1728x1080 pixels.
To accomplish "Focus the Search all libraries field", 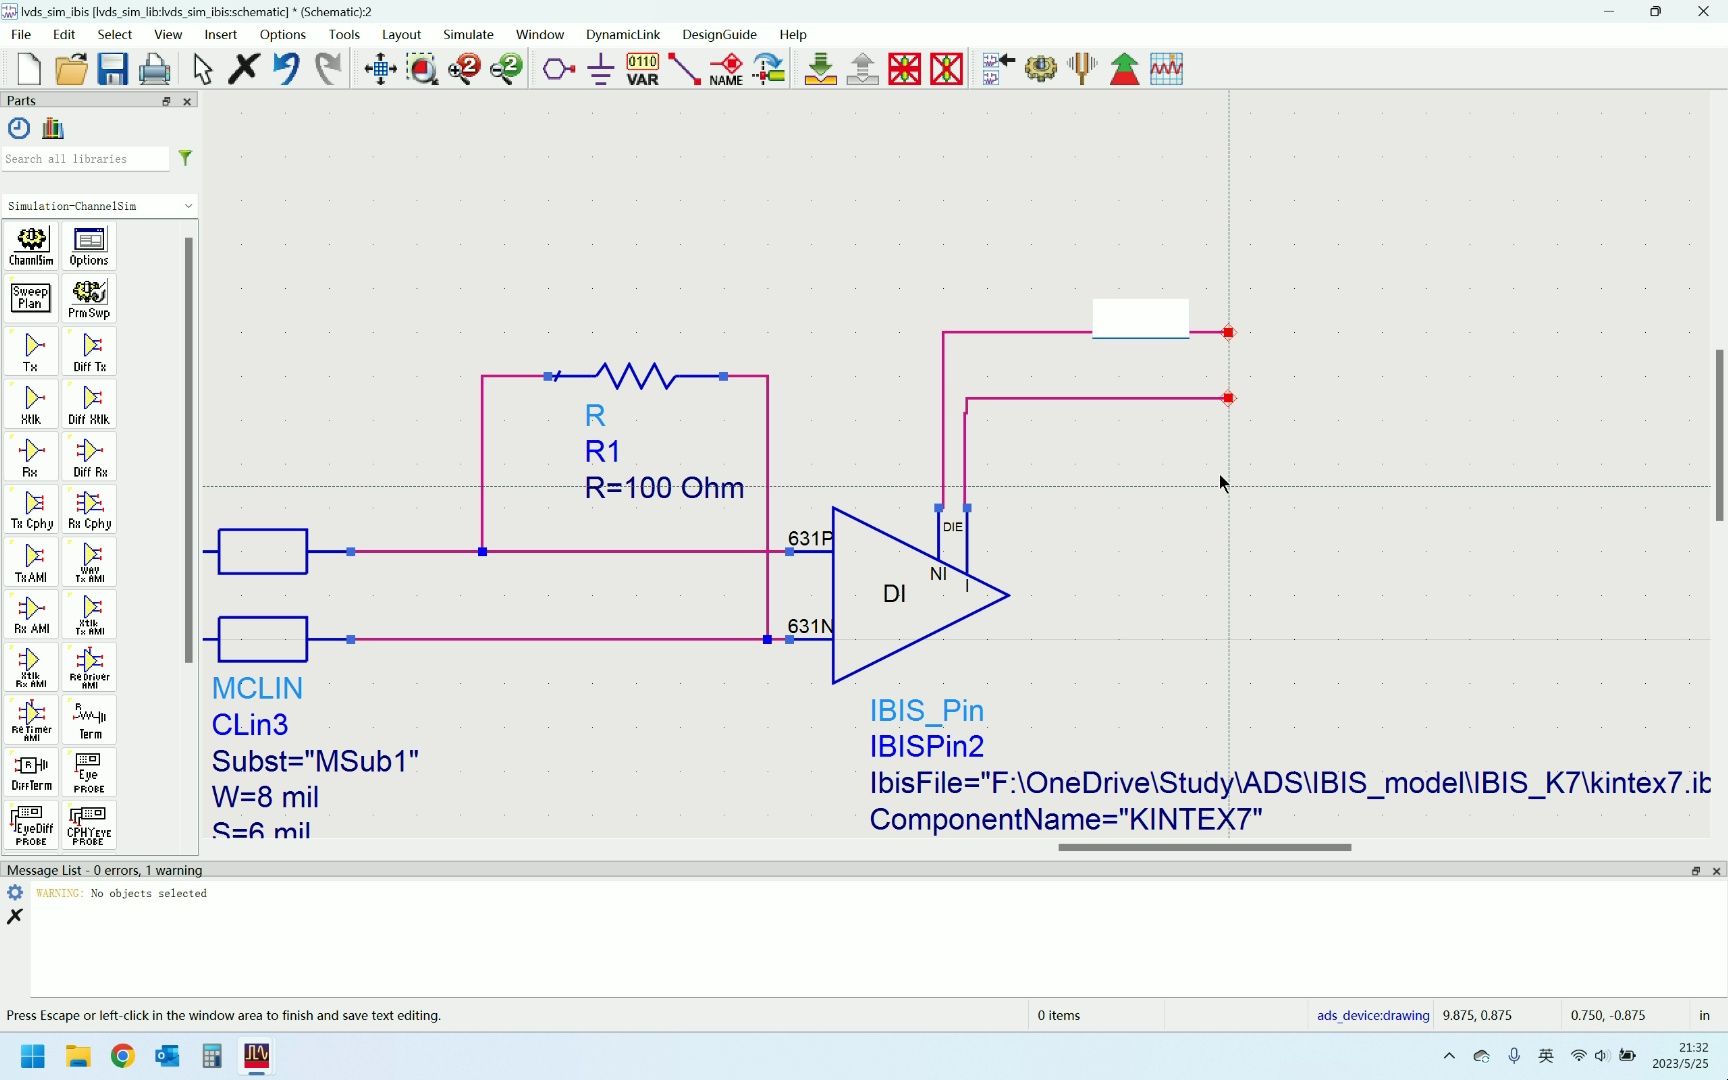I will point(86,159).
